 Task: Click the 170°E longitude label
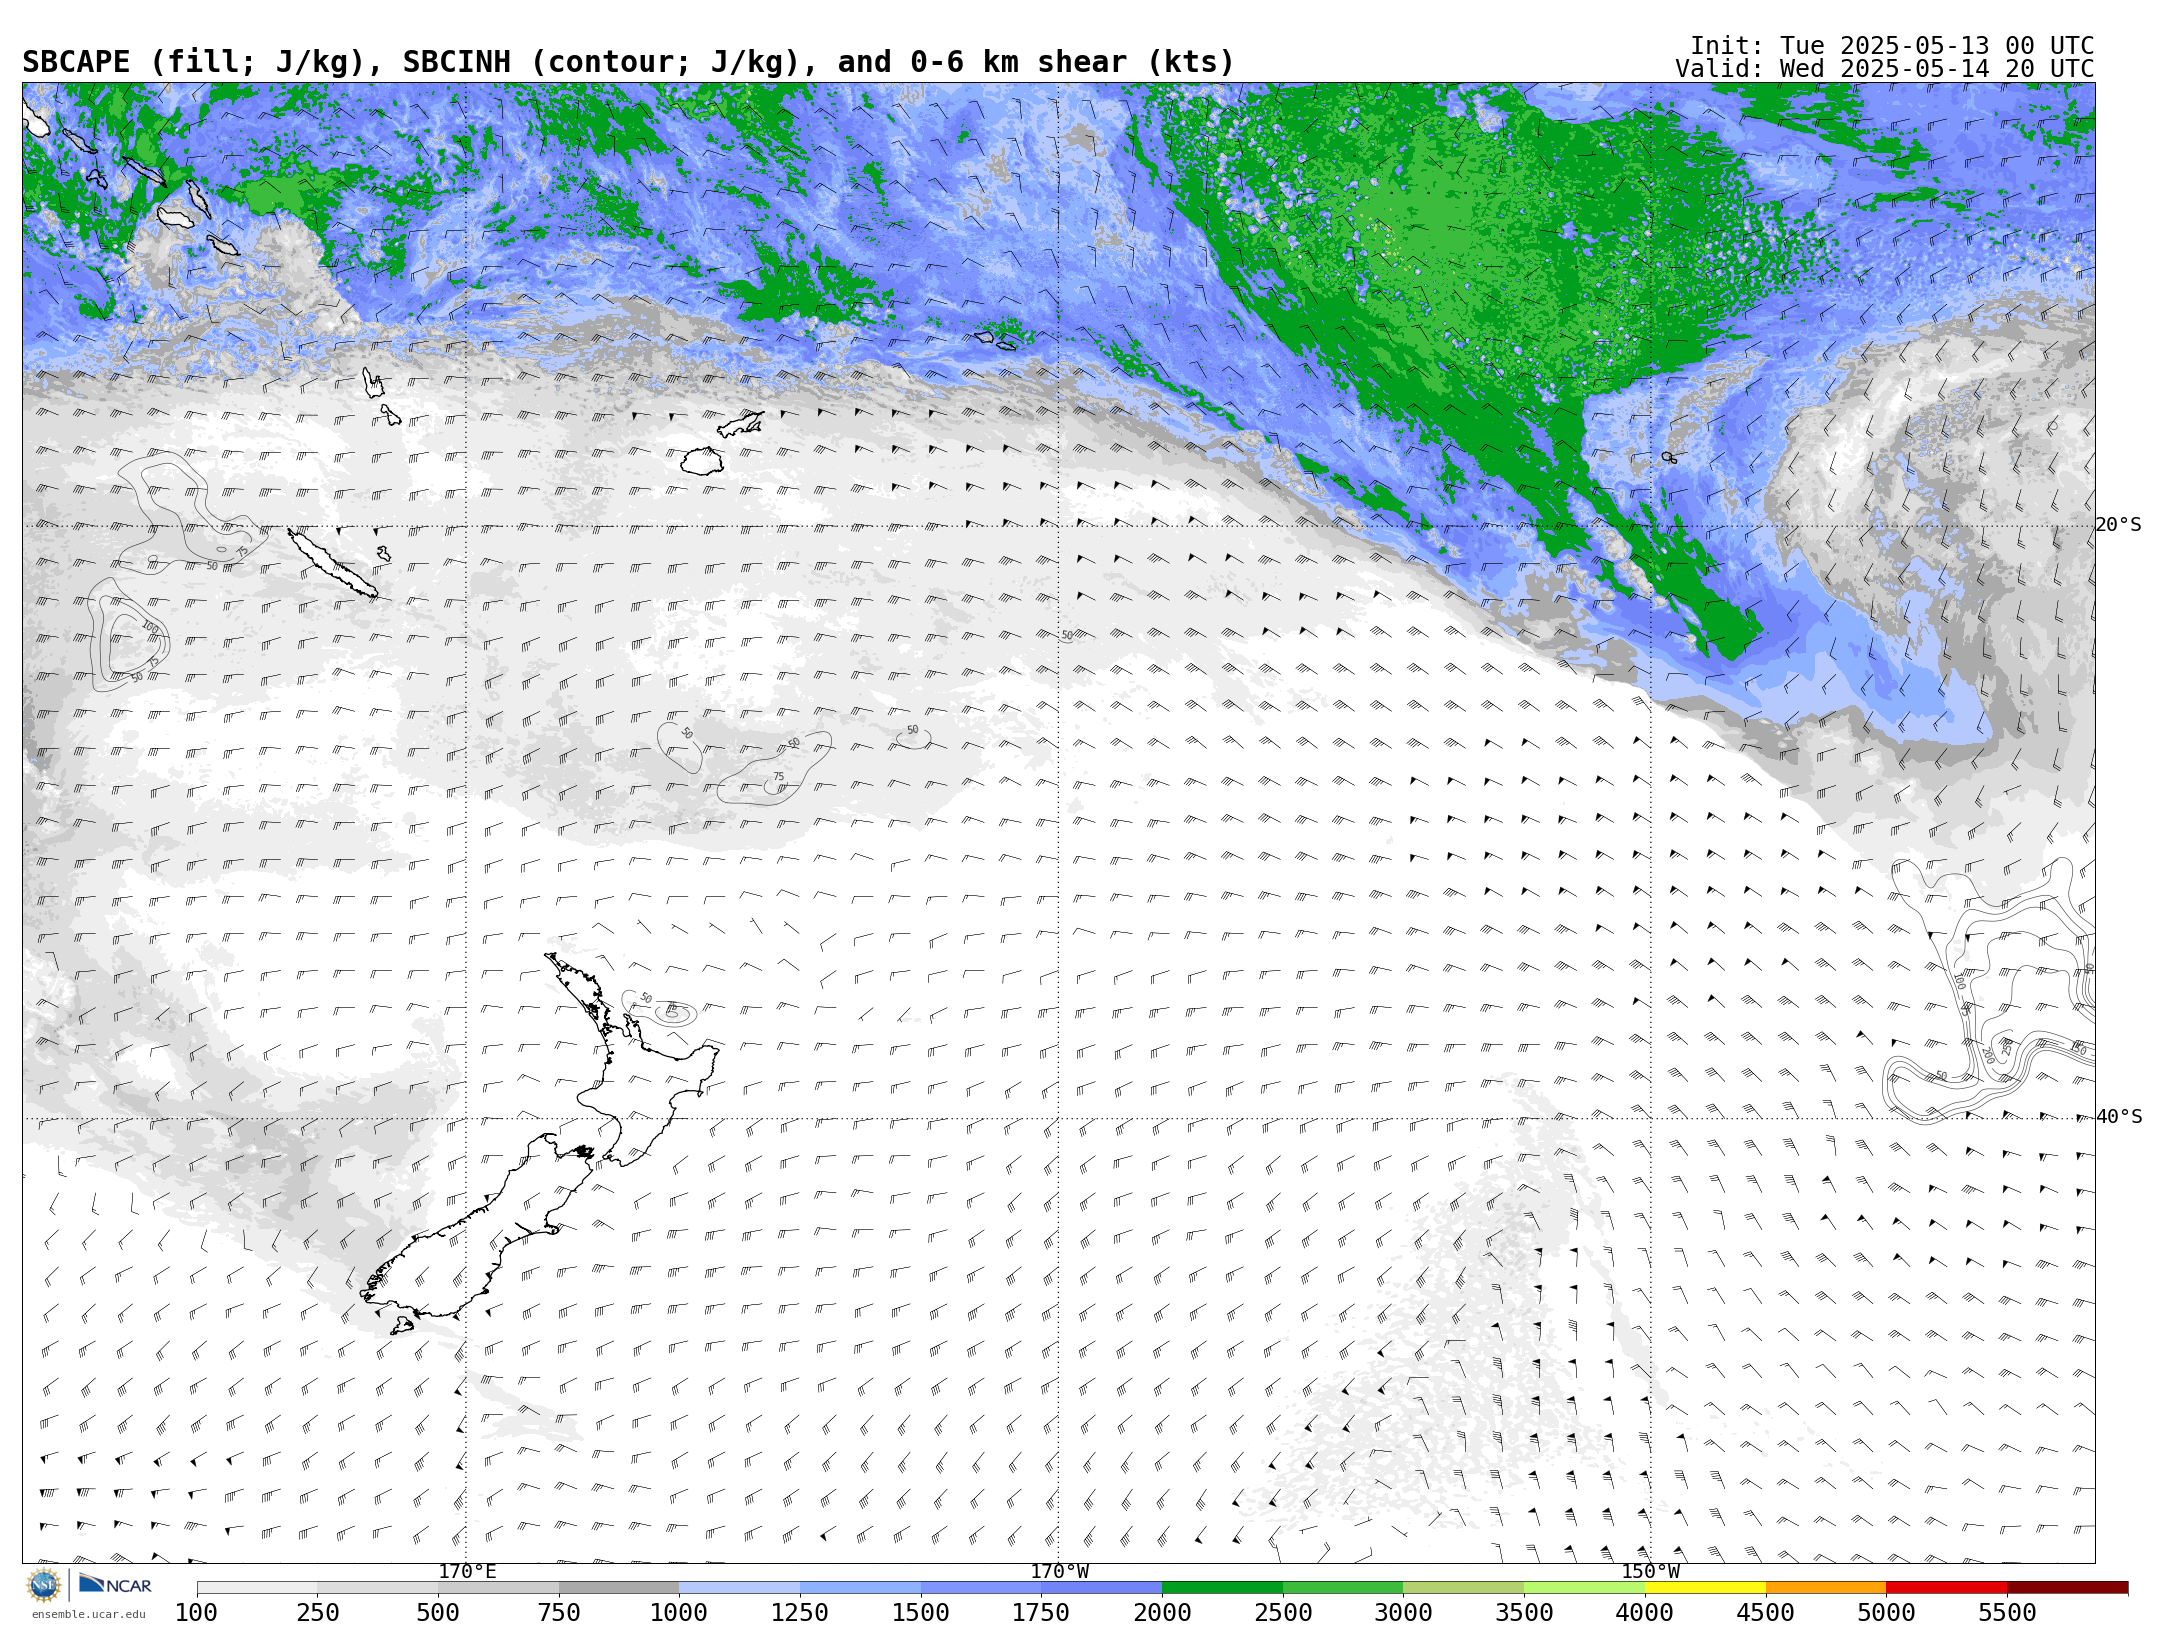coord(467,1572)
